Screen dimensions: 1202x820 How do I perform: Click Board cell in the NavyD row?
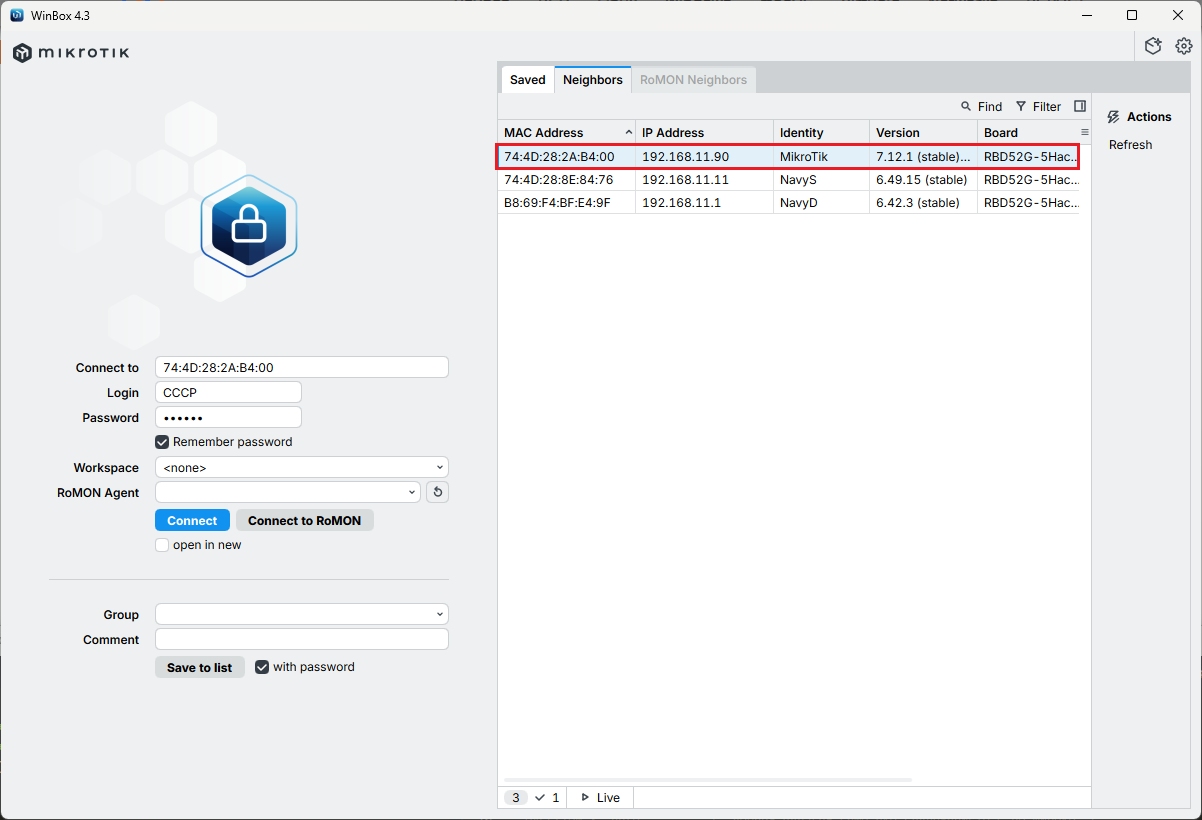pos(1031,202)
